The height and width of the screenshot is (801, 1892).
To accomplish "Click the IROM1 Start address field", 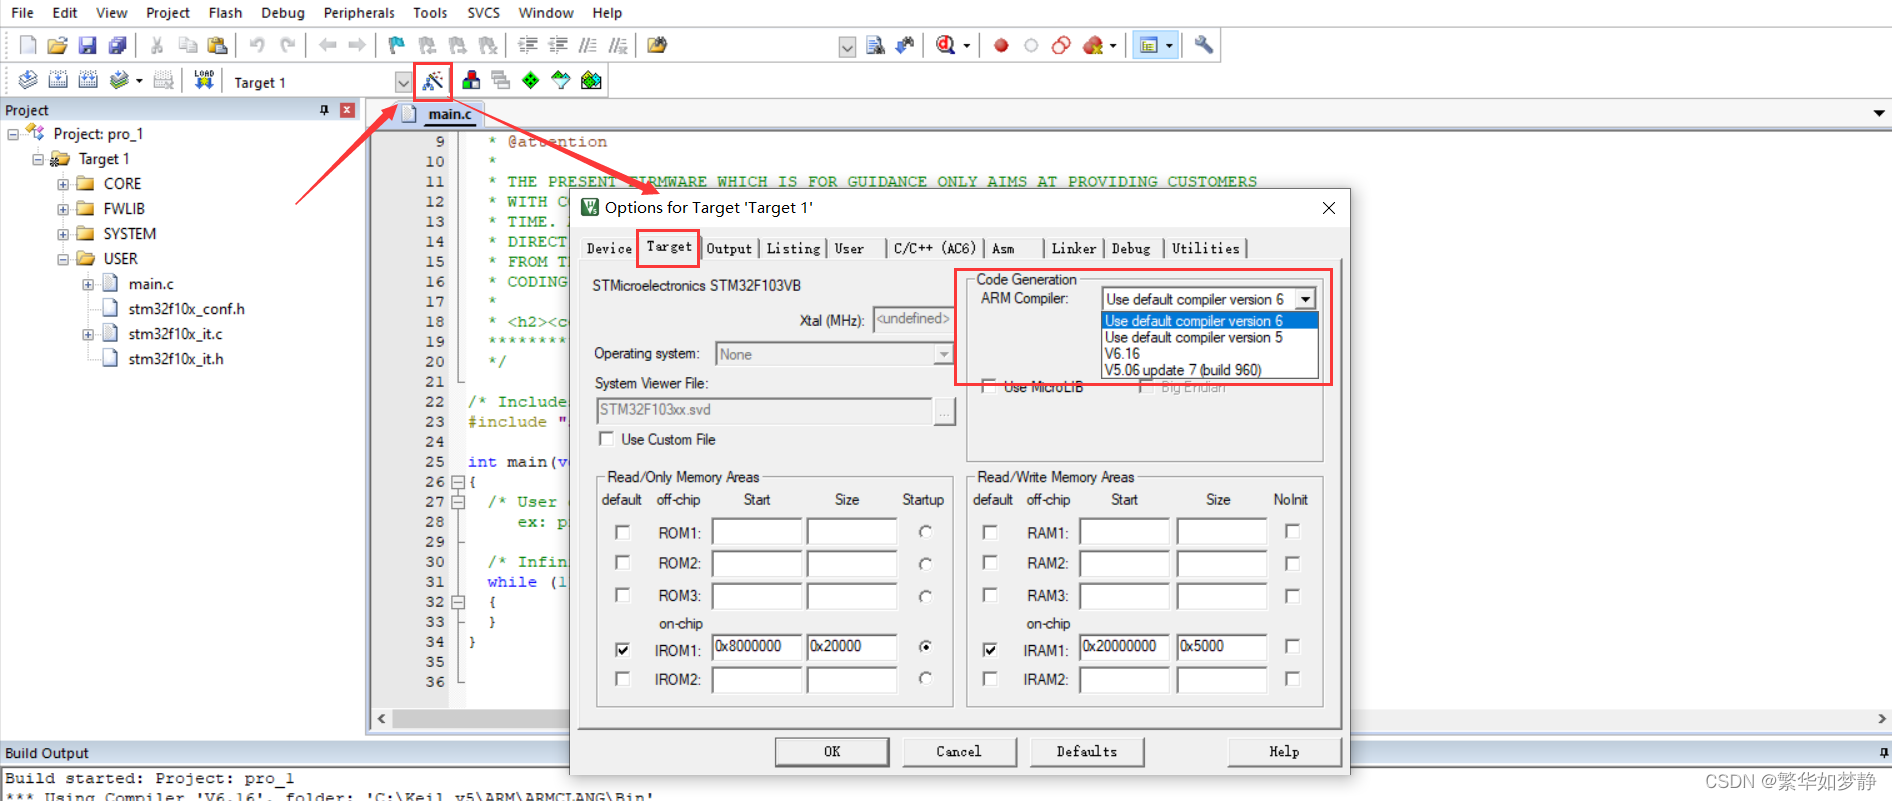I will (757, 647).
